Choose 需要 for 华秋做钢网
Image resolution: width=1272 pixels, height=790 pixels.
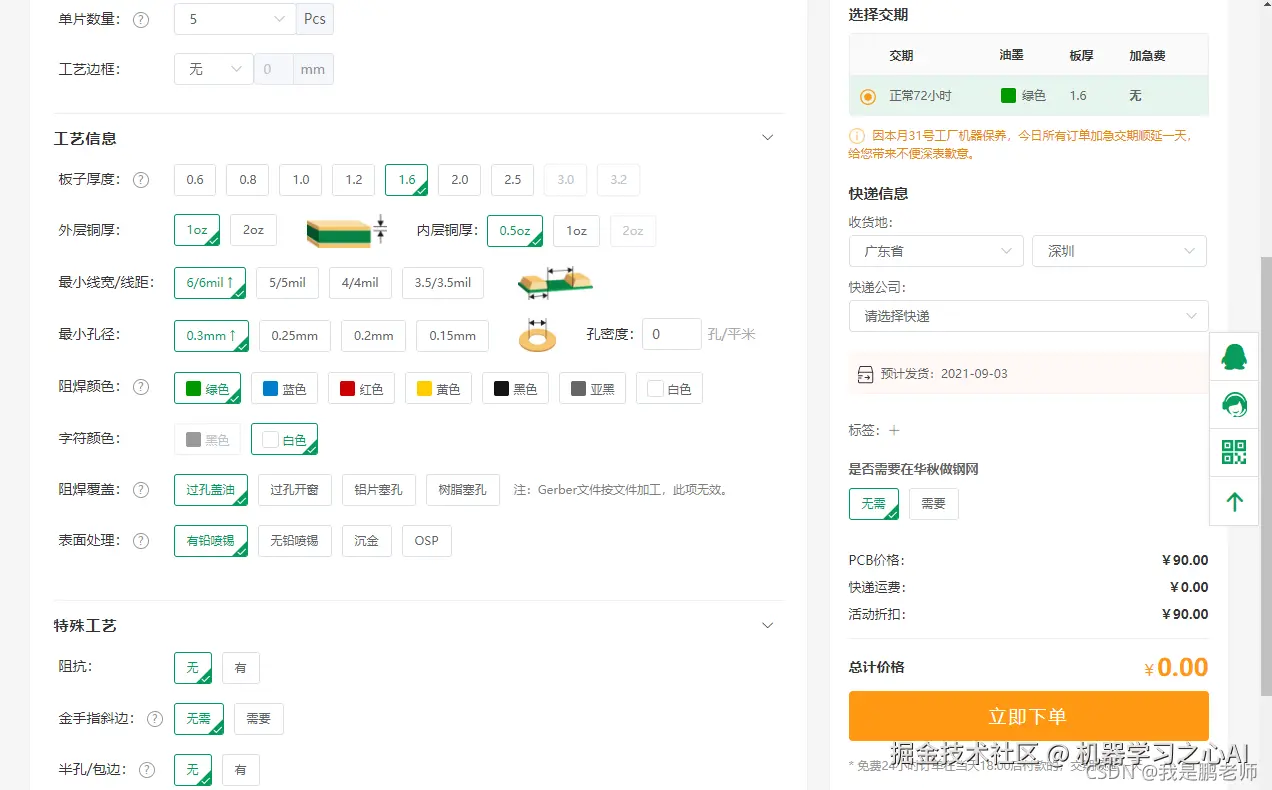click(x=933, y=504)
